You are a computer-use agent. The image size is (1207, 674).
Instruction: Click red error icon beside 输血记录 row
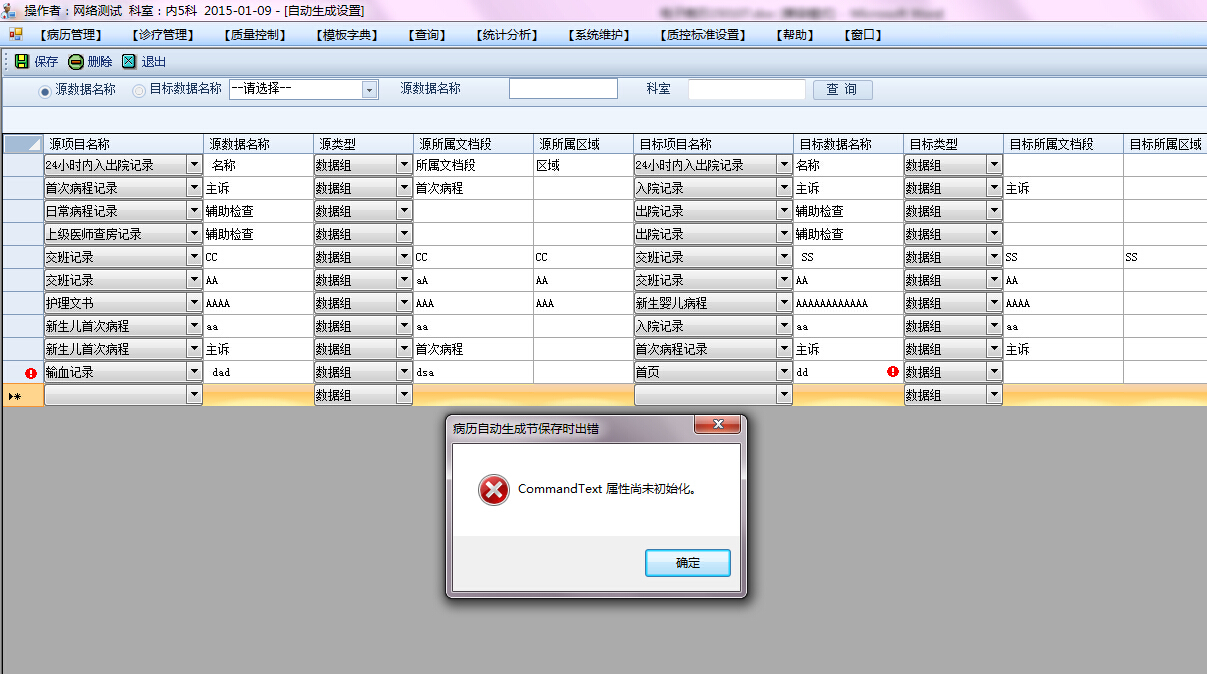pyautogui.click(x=31, y=373)
